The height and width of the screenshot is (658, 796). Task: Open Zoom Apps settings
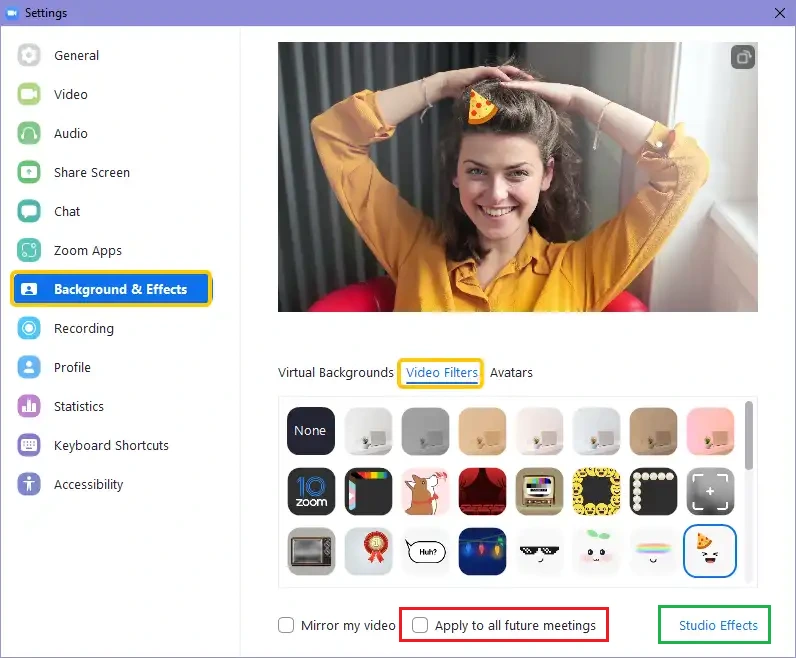pos(87,250)
